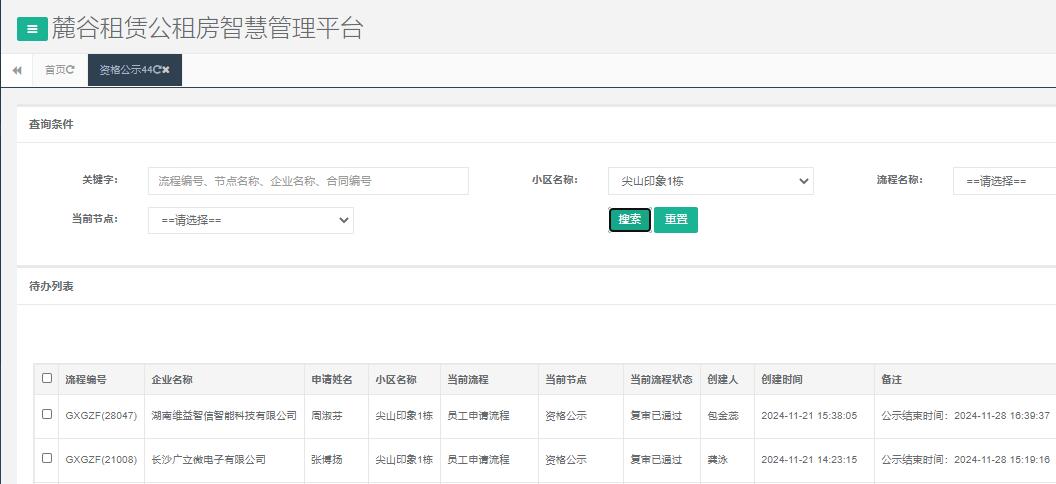Check the row for GXGZF(21008)

click(47, 458)
